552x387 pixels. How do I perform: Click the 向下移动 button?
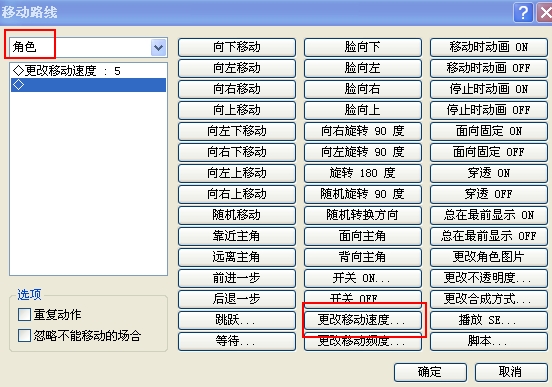237,47
